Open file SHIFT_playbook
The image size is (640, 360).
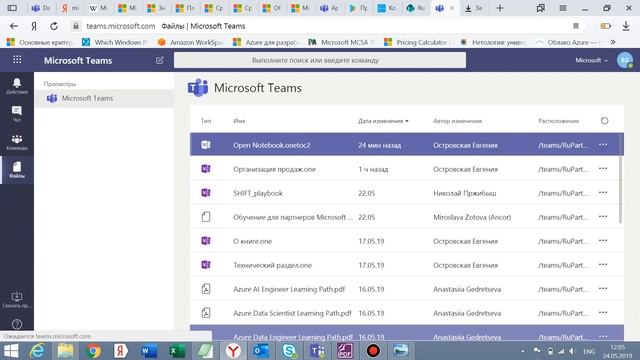pyautogui.click(x=258, y=193)
